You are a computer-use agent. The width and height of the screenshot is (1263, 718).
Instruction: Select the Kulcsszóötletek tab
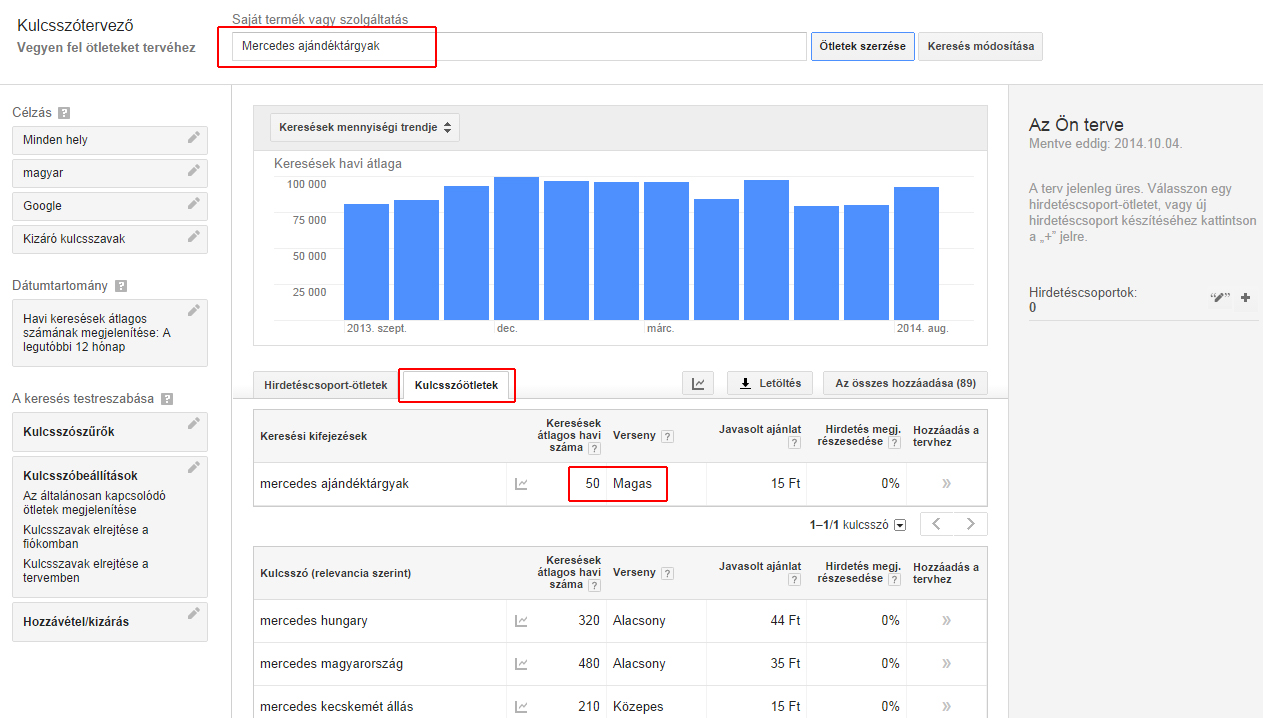456,385
